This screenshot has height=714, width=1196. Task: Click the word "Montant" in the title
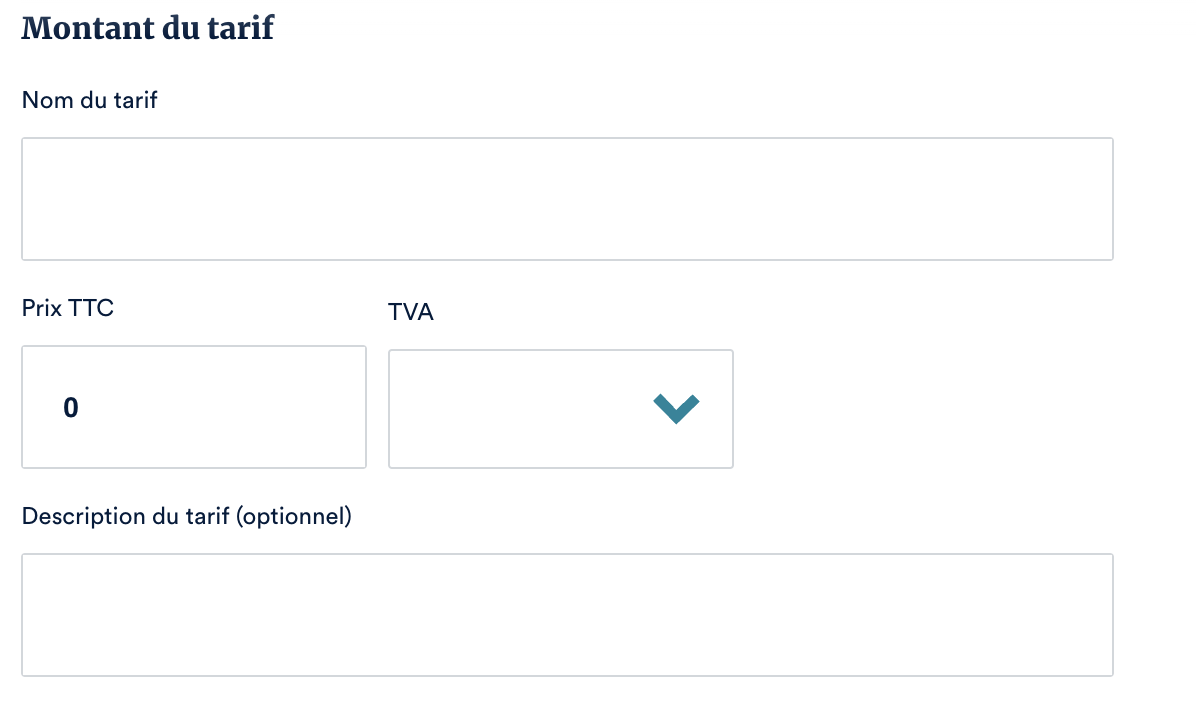click(75, 28)
